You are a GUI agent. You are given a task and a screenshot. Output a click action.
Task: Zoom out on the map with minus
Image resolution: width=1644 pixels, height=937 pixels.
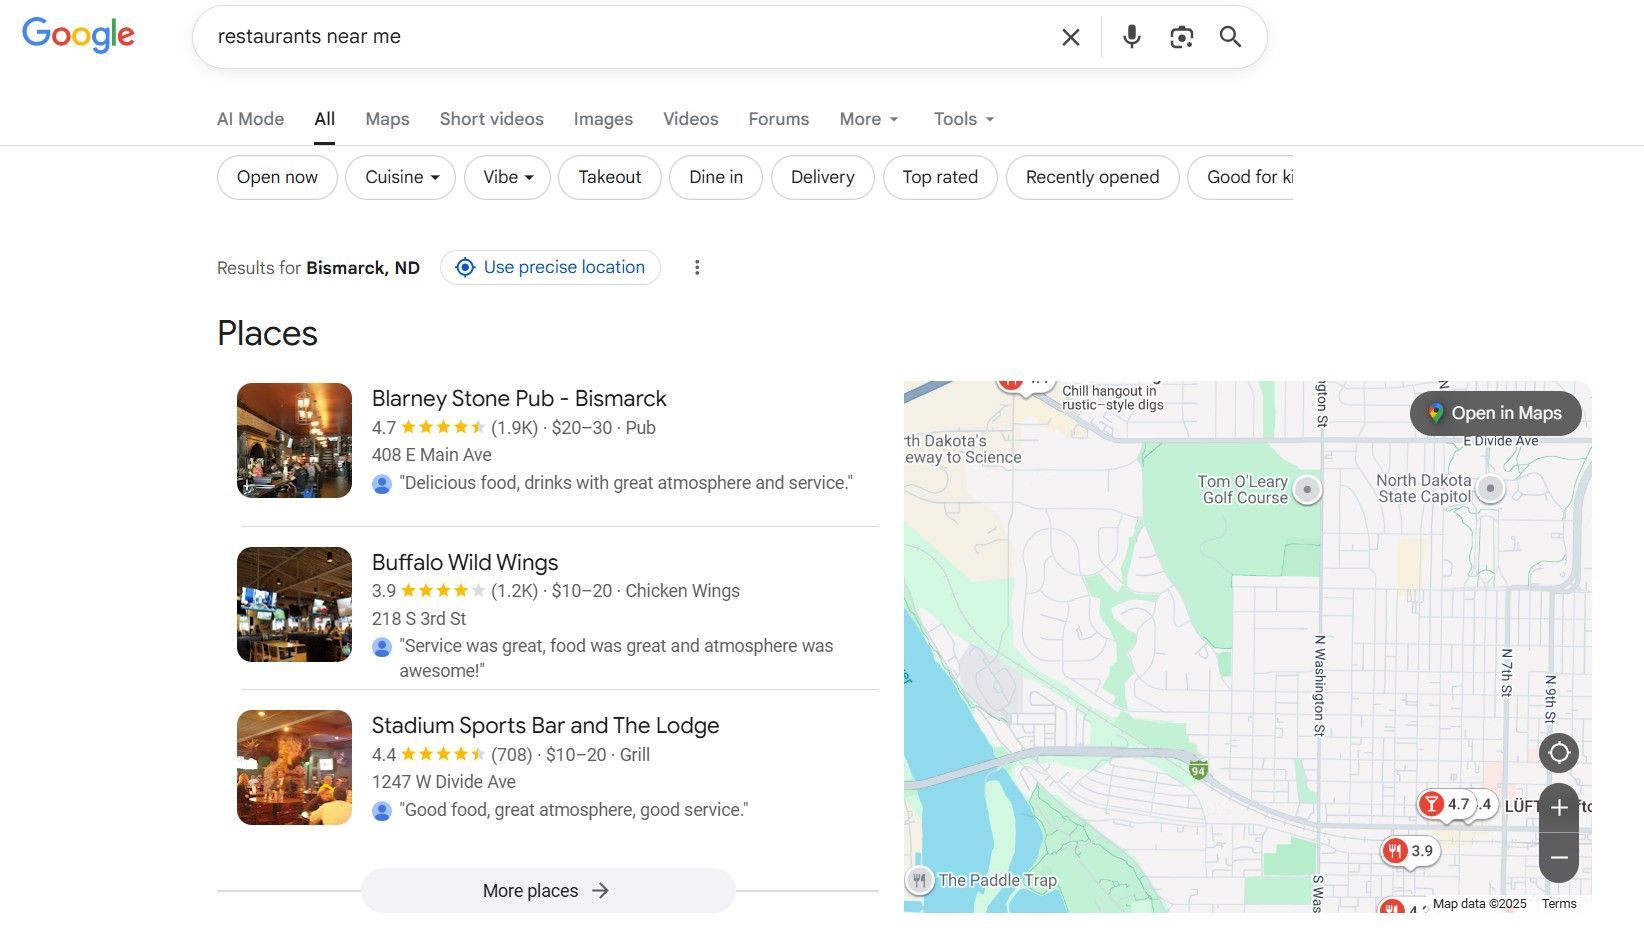[1559, 858]
